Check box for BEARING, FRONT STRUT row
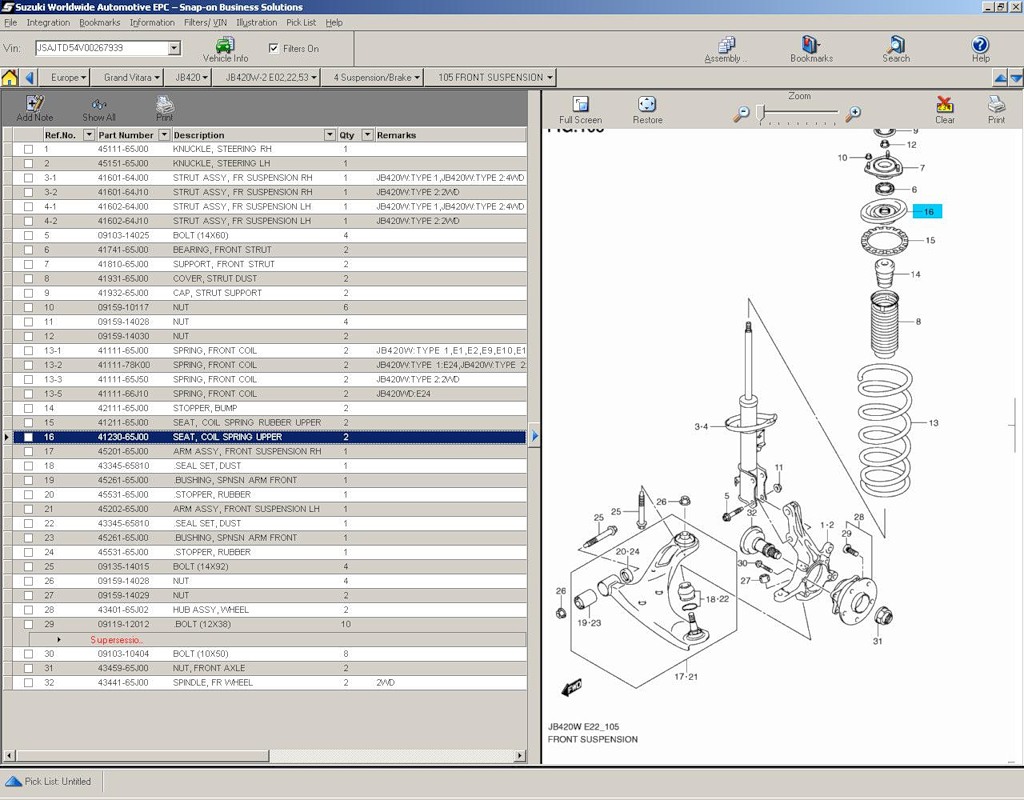1024x800 pixels. (x=28, y=250)
